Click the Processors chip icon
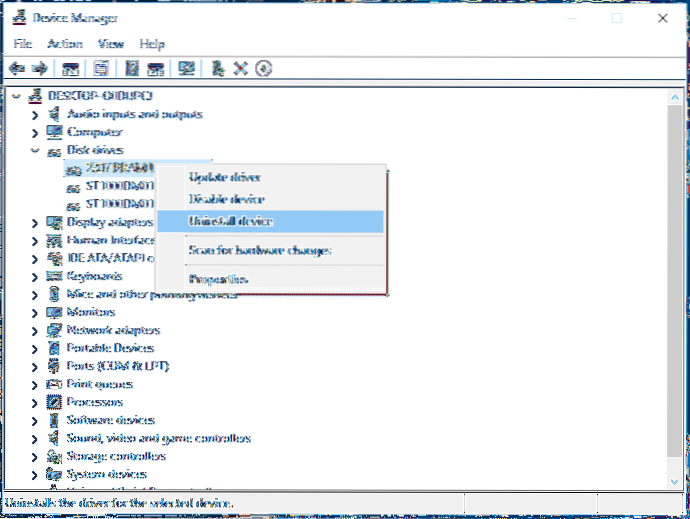The height and width of the screenshot is (519, 690). click(x=54, y=402)
